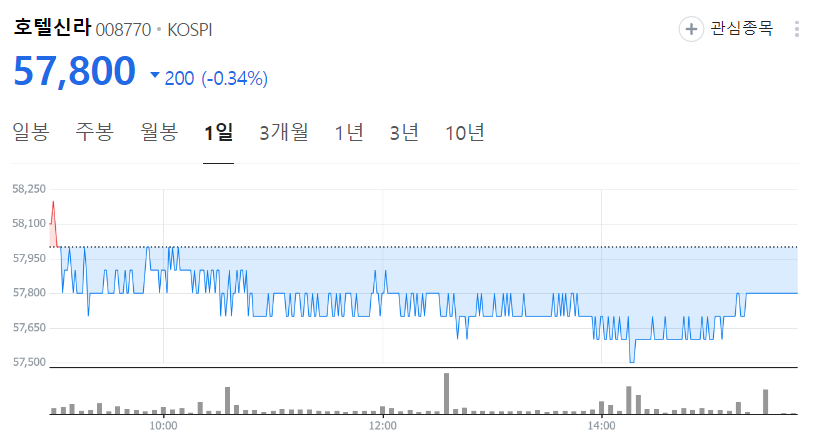815x434 pixels.
Task: Click the 57,500 y-axis label
Action: coord(29,362)
